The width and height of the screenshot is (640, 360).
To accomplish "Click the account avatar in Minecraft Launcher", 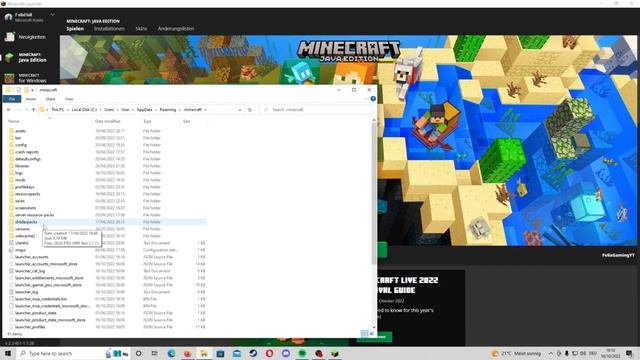I will pos(8,17).
